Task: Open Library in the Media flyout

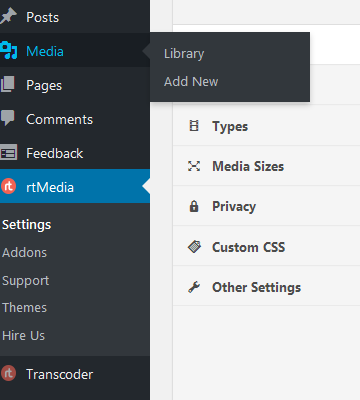Action: pyautogui.click(x=184, y=54)
